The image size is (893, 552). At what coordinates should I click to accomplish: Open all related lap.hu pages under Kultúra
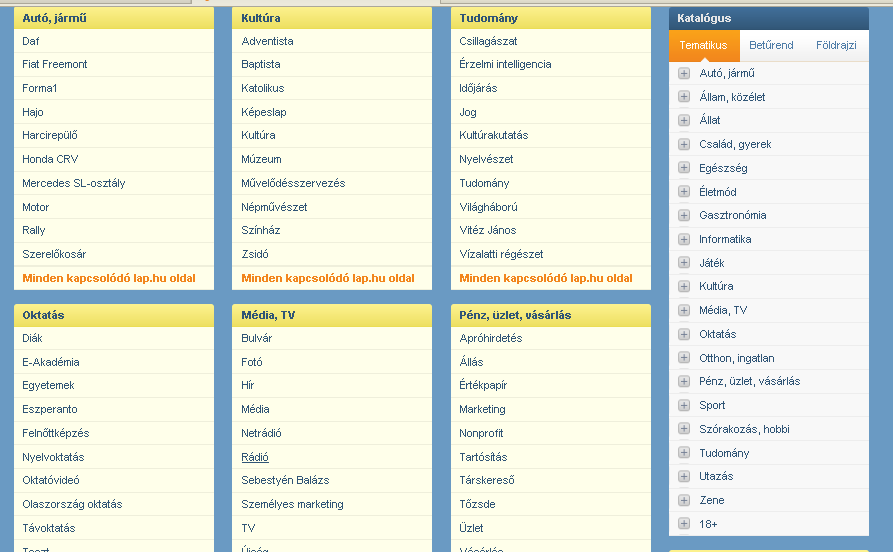point(327,279)
